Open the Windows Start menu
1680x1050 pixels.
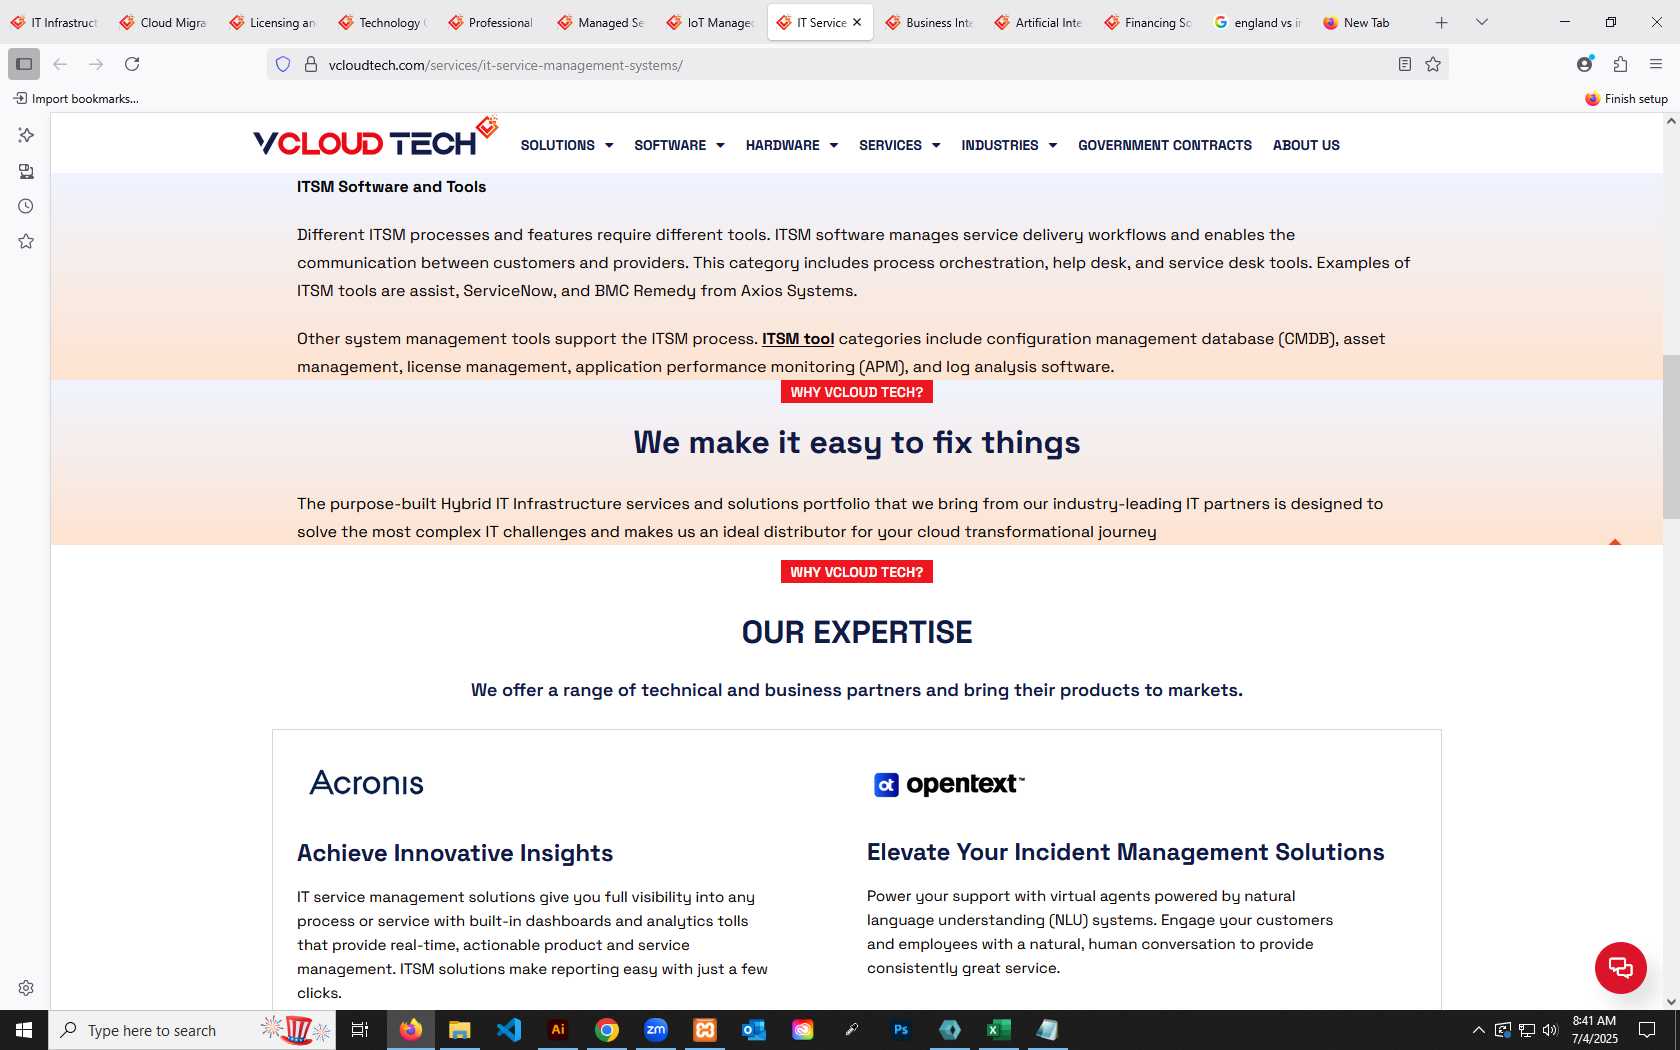pos(24,1030)
